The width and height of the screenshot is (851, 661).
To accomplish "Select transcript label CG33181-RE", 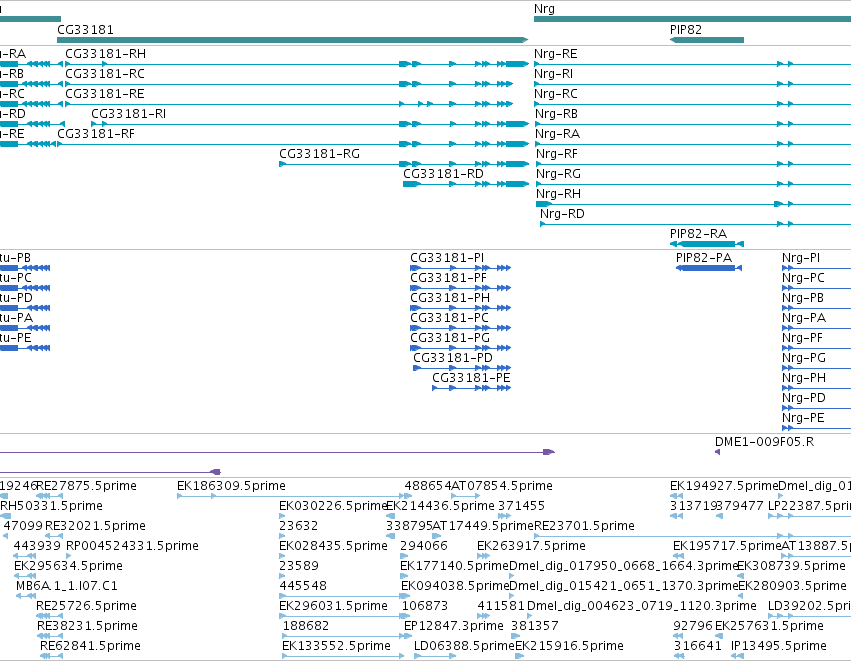I will click(105, 94).
